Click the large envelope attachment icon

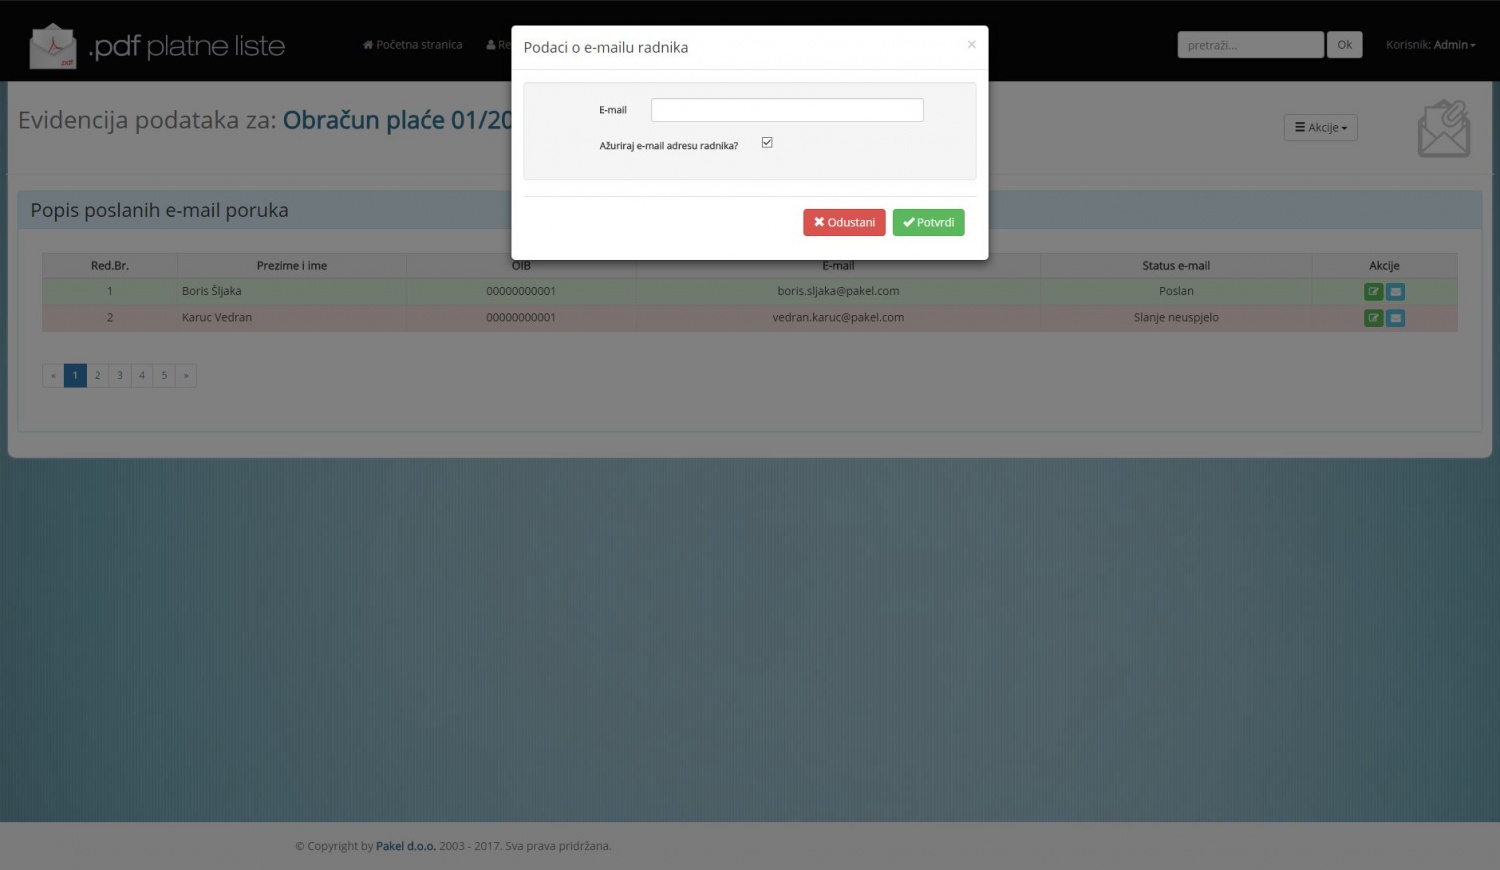(1443, 128)
